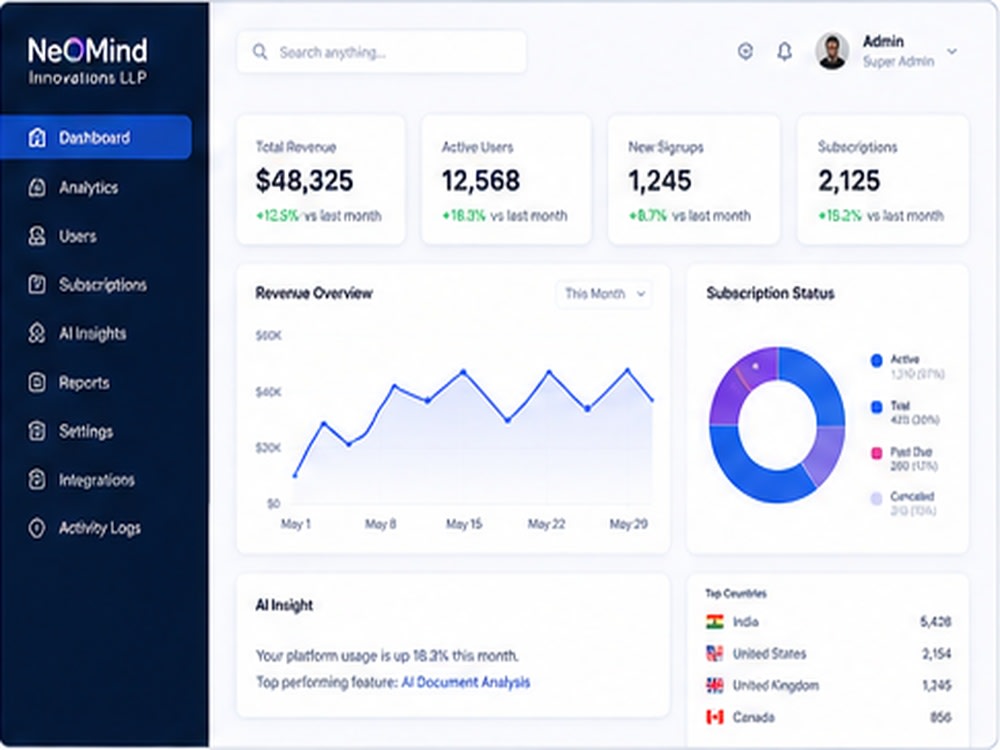The image size is (1000, 750).
Task: Click the United Kingdom row label
Action: (776, 686)
